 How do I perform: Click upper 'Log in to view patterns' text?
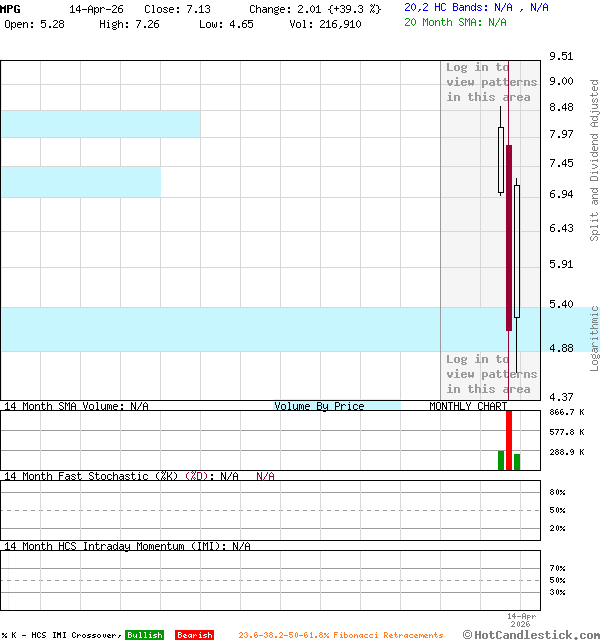[x=491, y=82]
